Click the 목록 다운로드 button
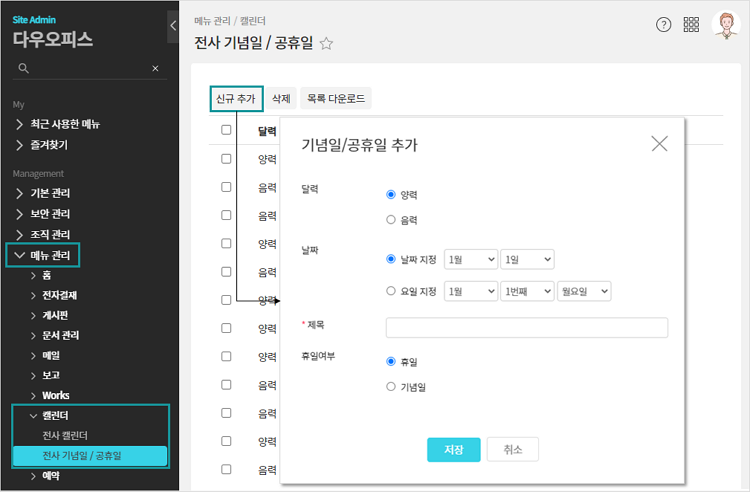 coord(336,98)
